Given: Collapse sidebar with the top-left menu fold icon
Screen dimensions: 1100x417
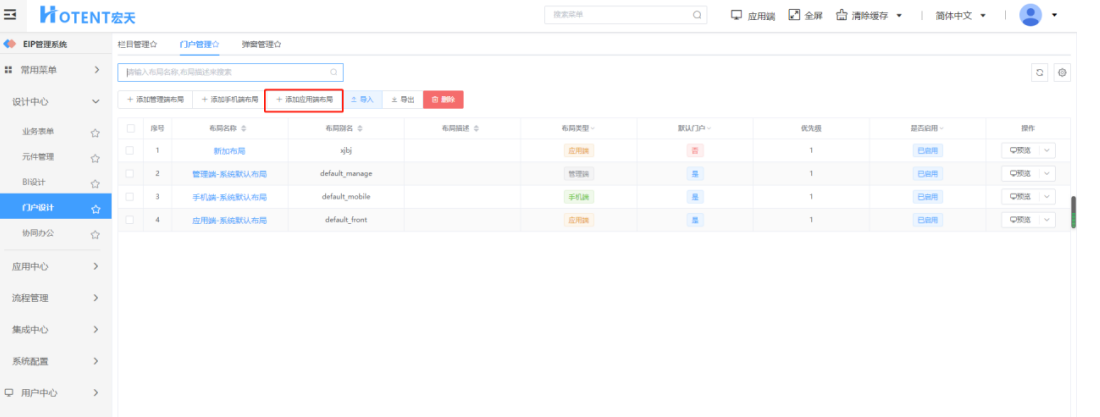Looking at the screenshot, I should (10, 14).
